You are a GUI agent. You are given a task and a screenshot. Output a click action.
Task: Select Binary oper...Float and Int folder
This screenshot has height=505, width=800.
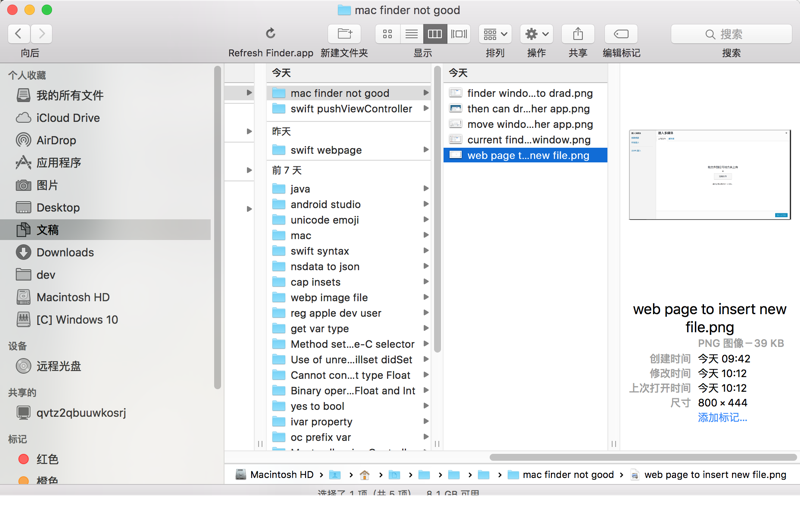pyautogui.click(x=349, y=391)
